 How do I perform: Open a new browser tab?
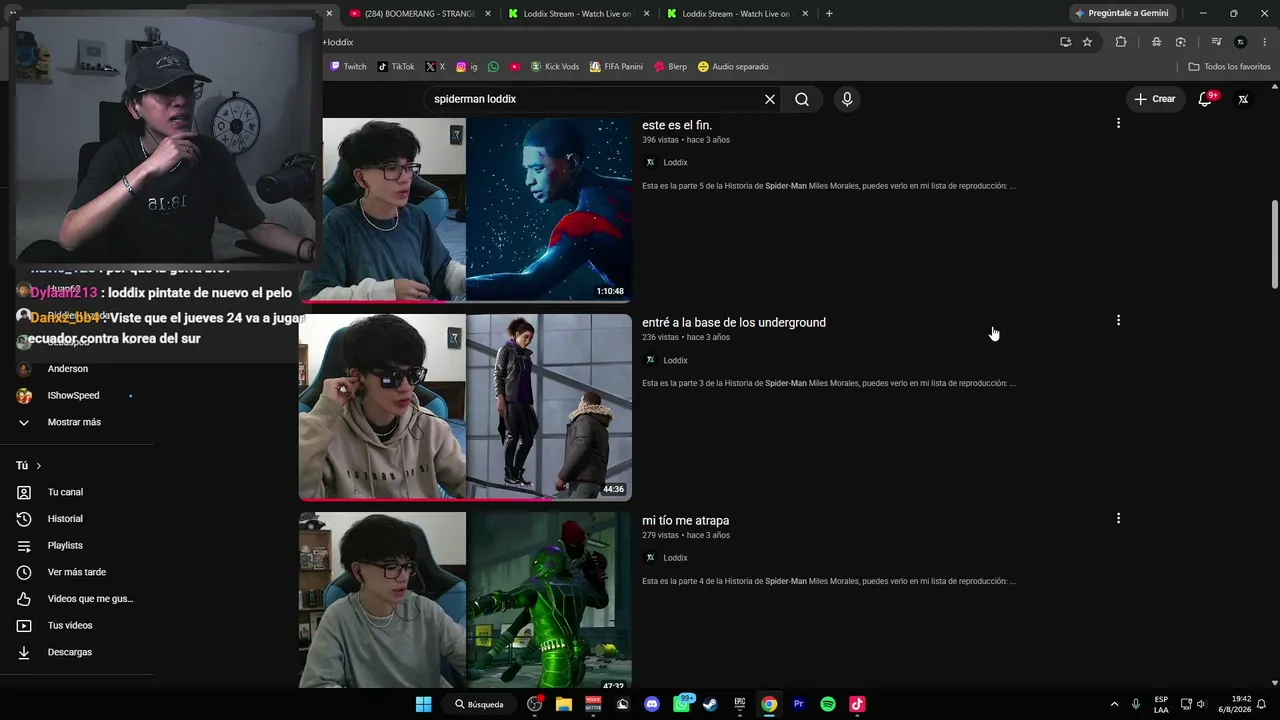tap(829, 13)
